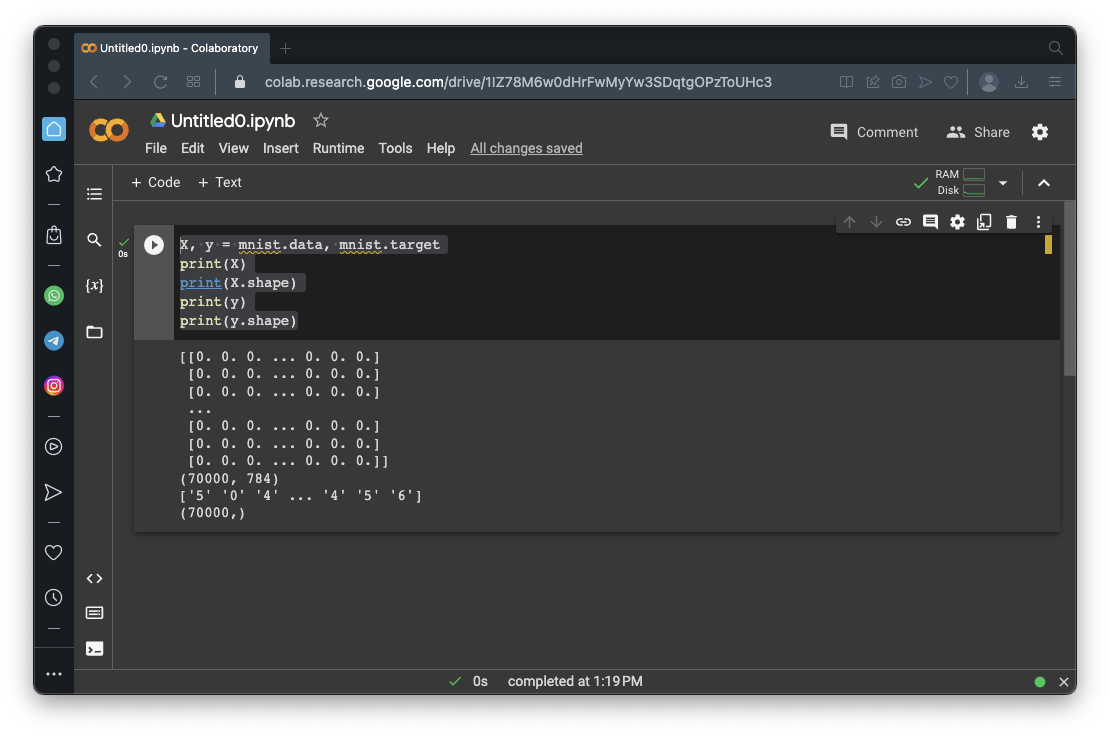Open the table of contents panel
This screenshot has width=1110, height=736.
point(94,194)
